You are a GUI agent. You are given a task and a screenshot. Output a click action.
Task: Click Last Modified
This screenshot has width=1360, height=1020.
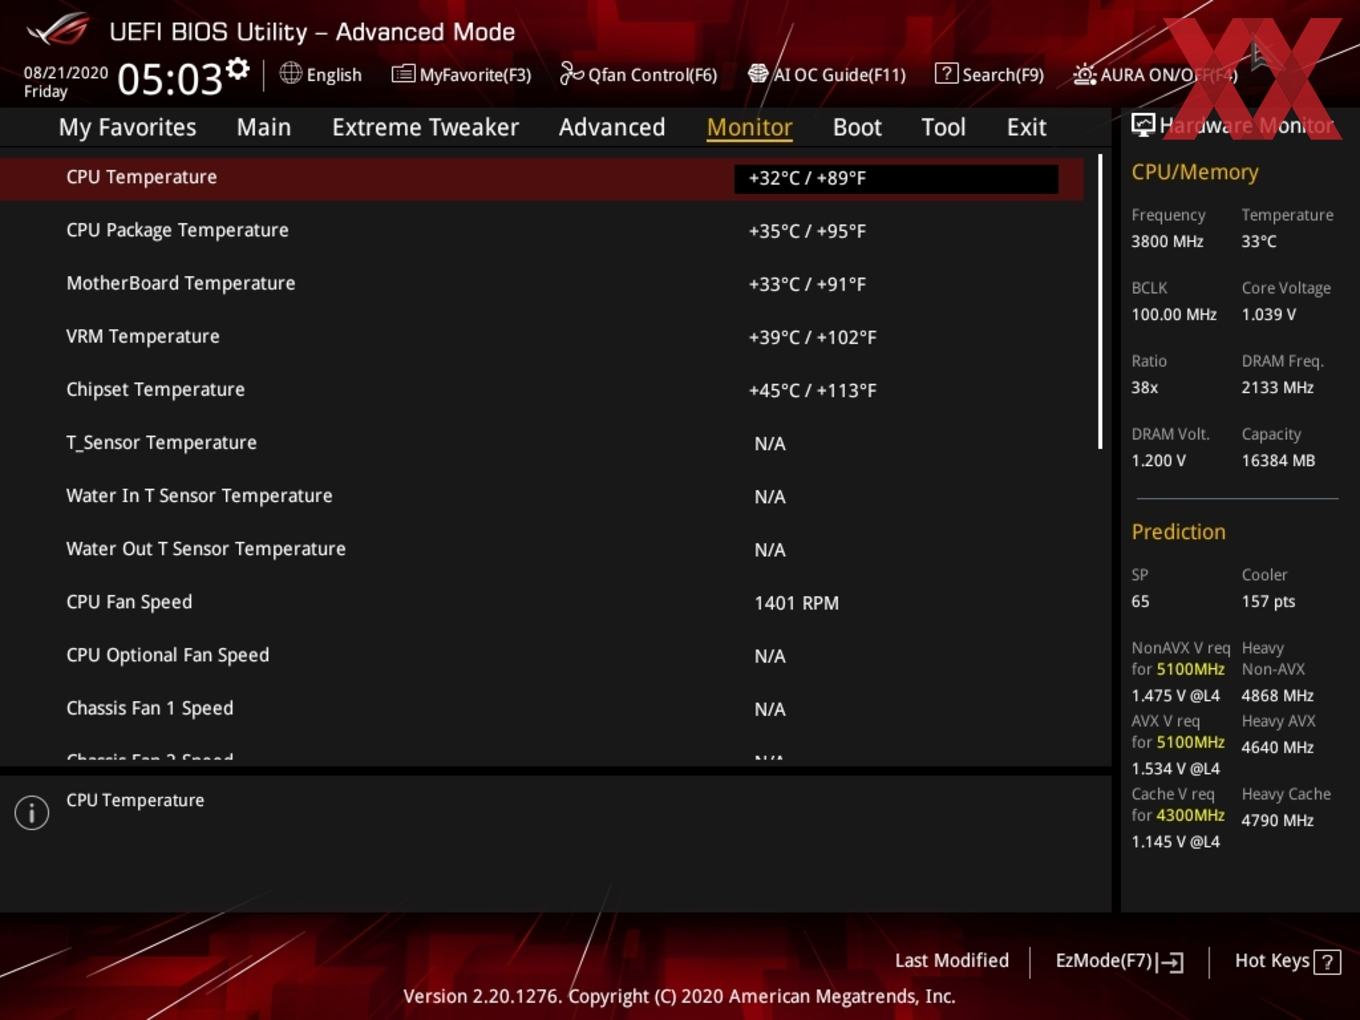coord(952,960)
